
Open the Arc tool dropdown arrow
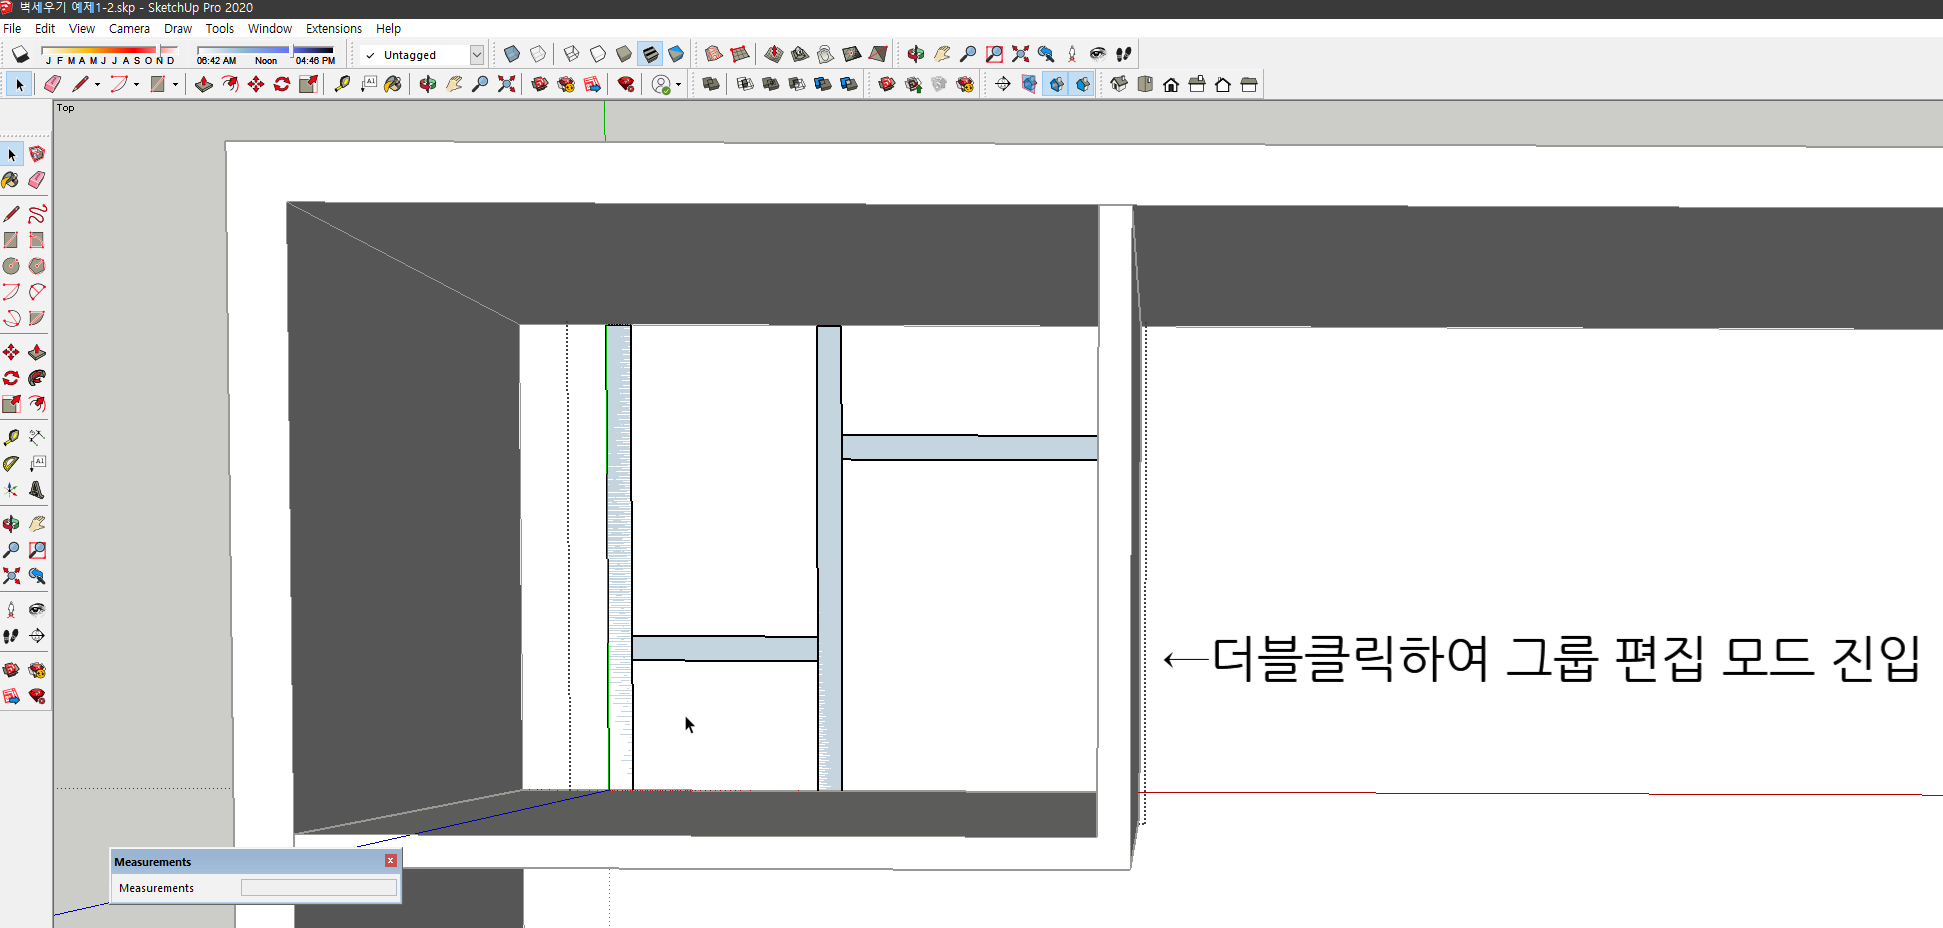135,84
